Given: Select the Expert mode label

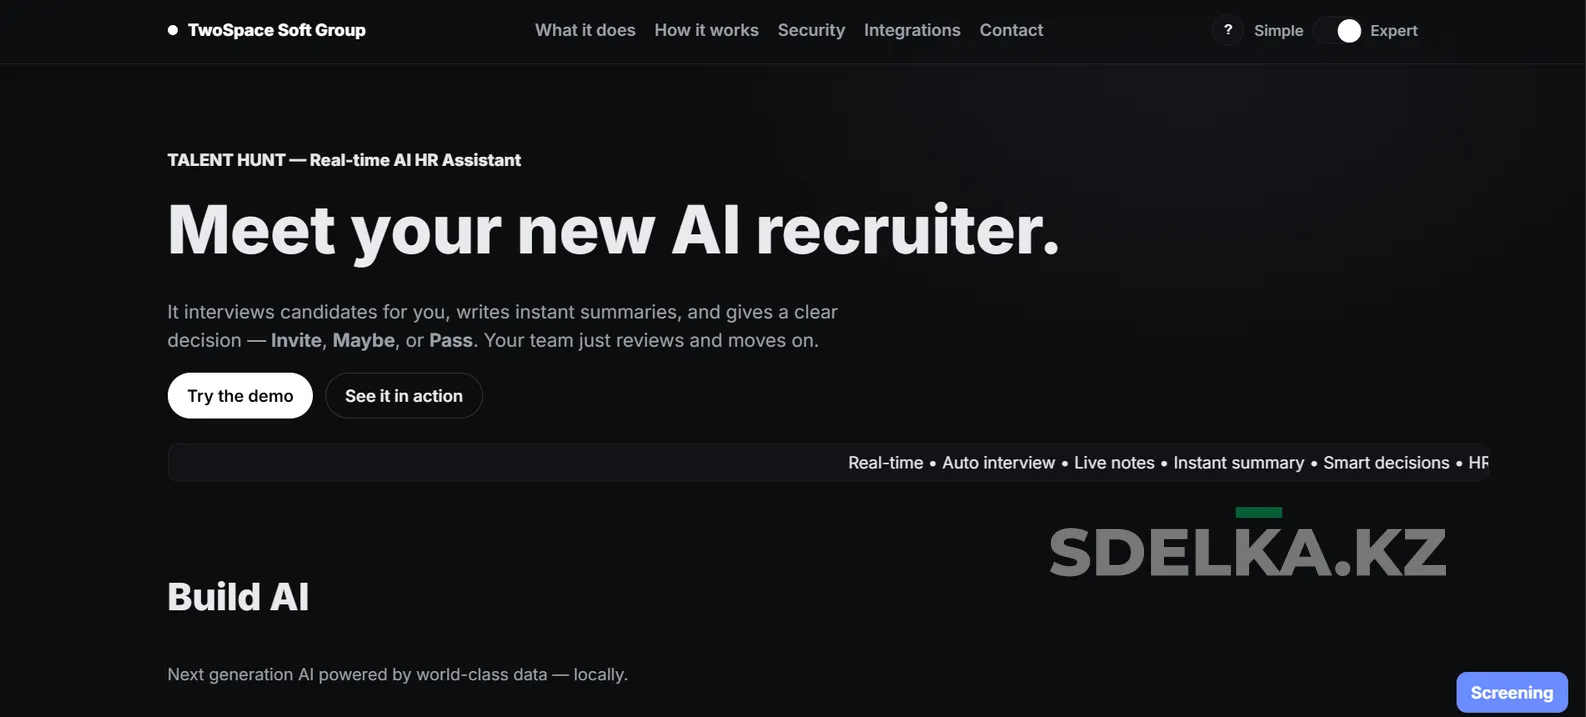Looking at the screenshot, I should click(1394, 31).
